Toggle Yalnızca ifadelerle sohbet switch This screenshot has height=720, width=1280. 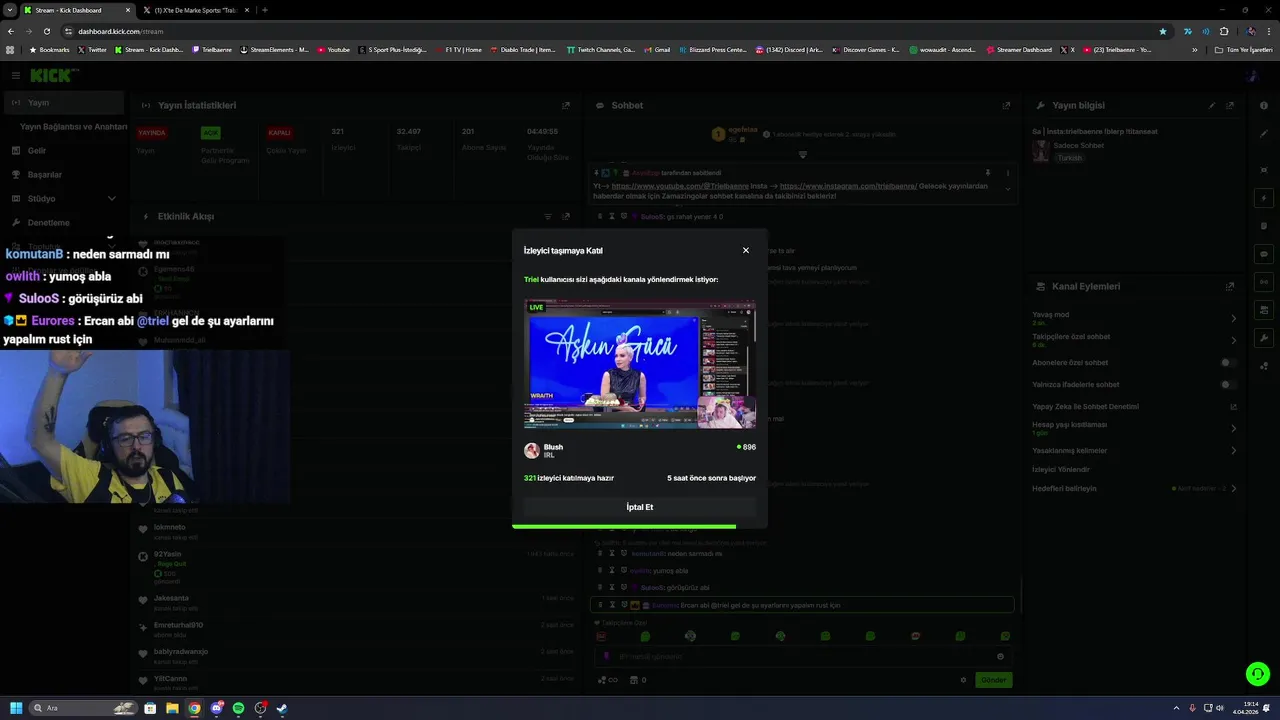[1229, 384]
